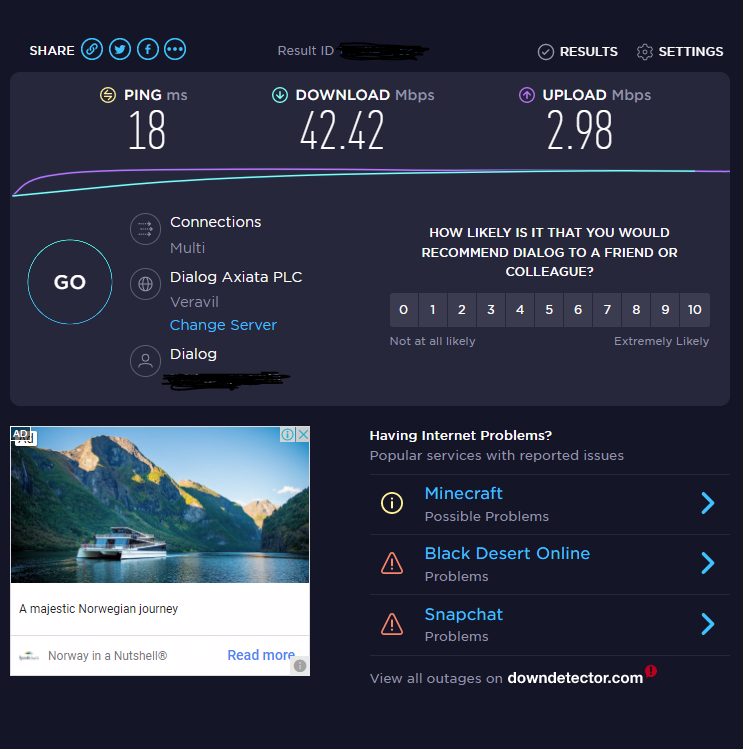
Task: Click red alert badge beside downdetector.com
Action: 651,671
